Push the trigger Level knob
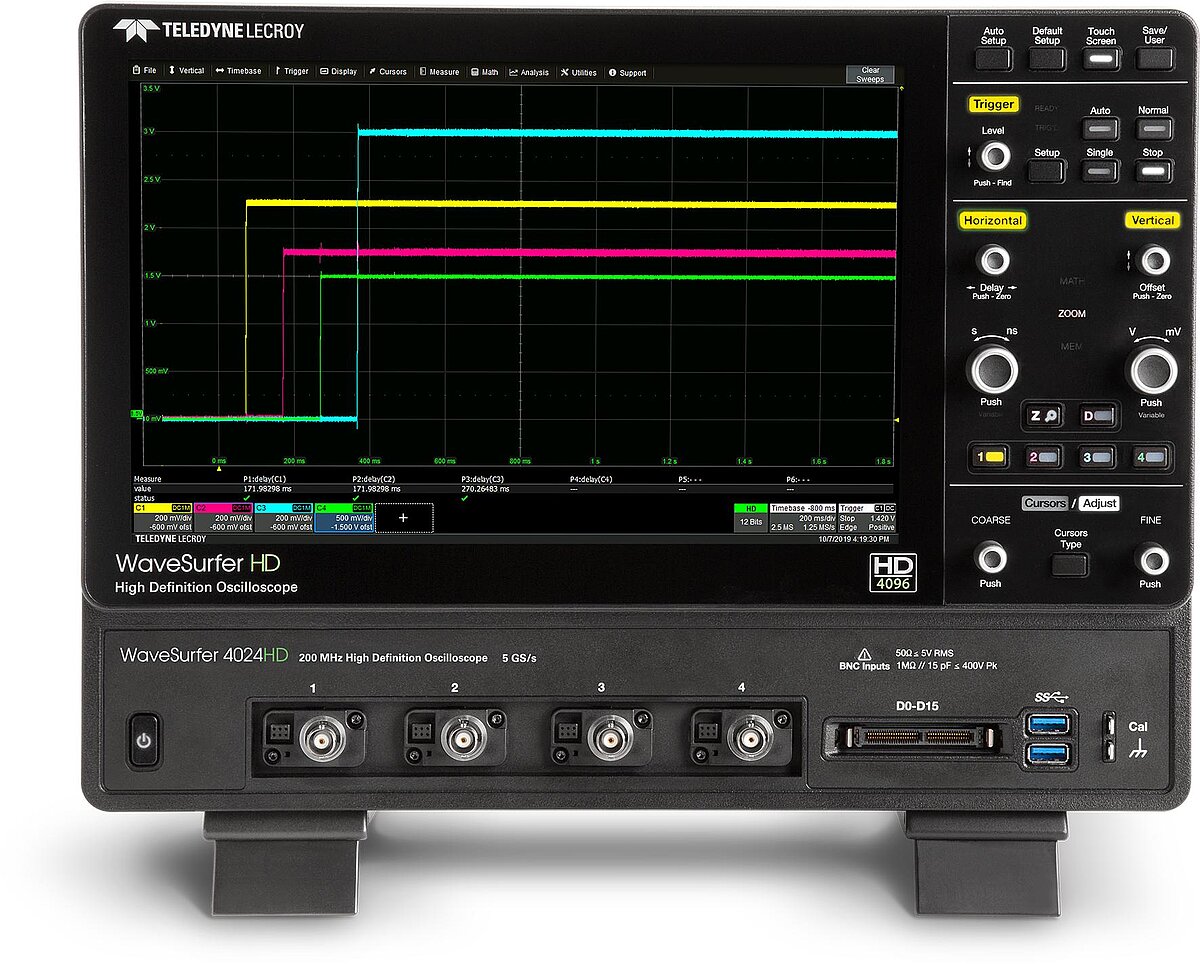Viewport: 1200px width, 964px height. [994, 156]
